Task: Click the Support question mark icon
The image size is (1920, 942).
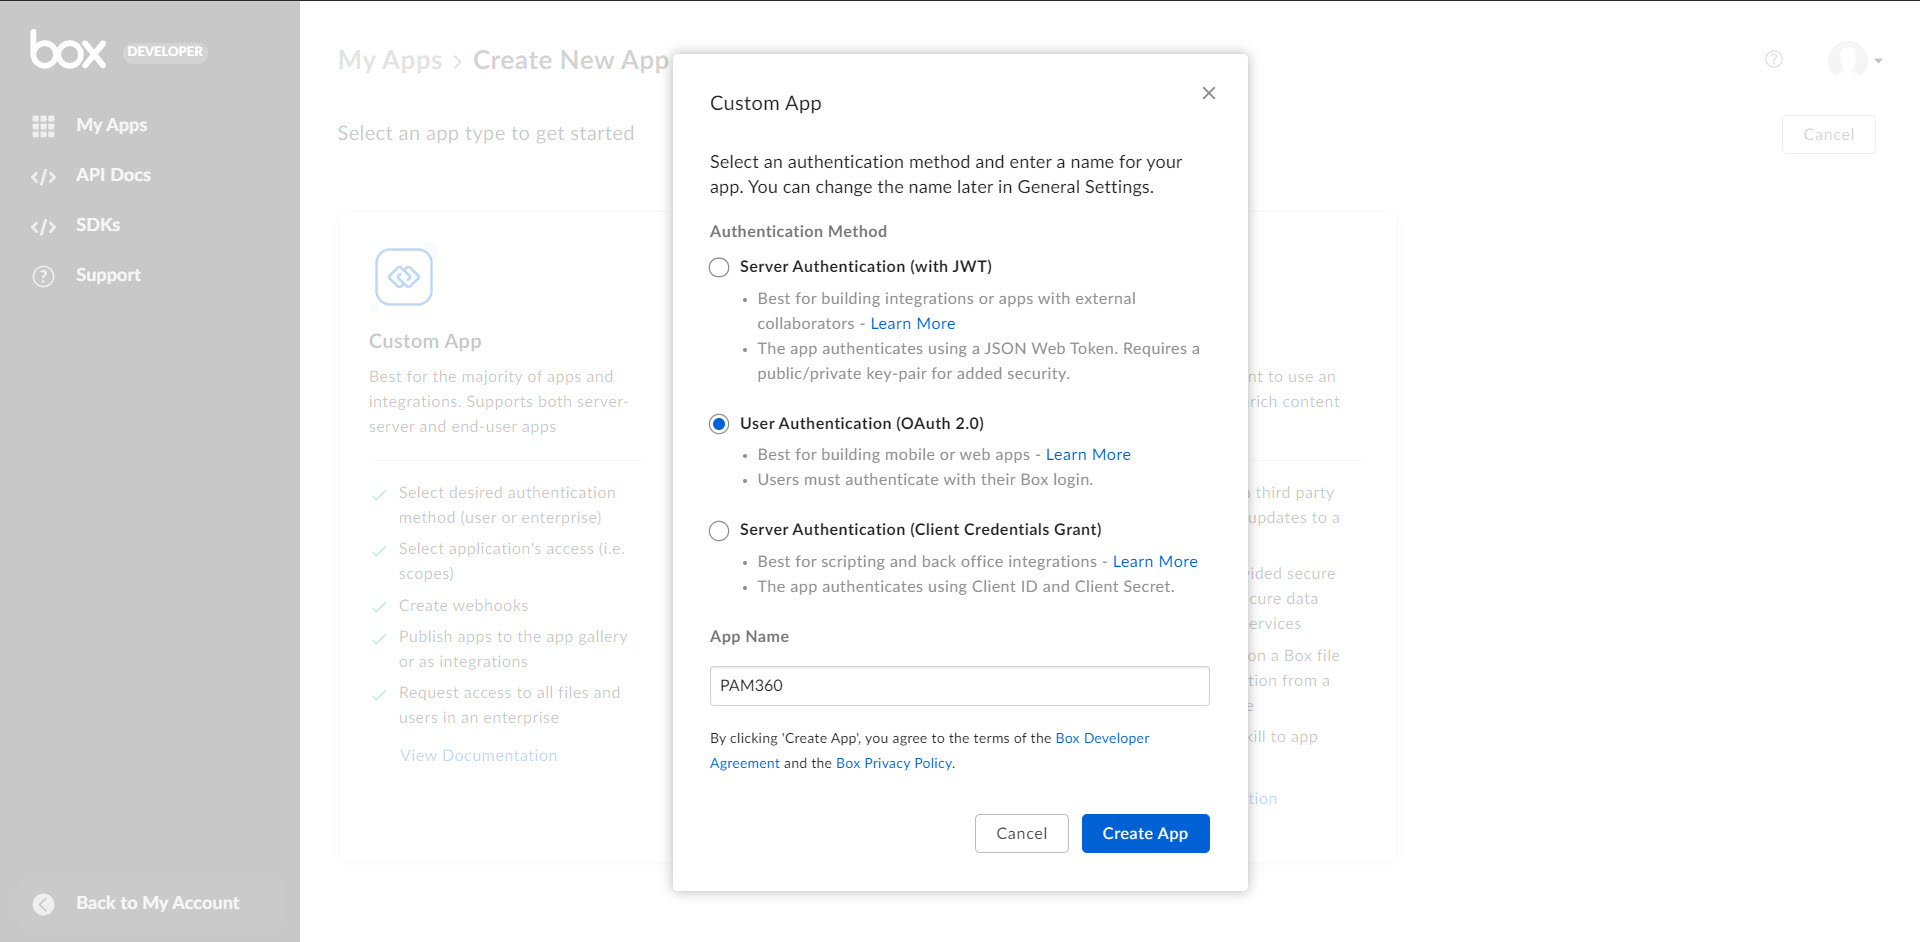Action: coord(43,276)
